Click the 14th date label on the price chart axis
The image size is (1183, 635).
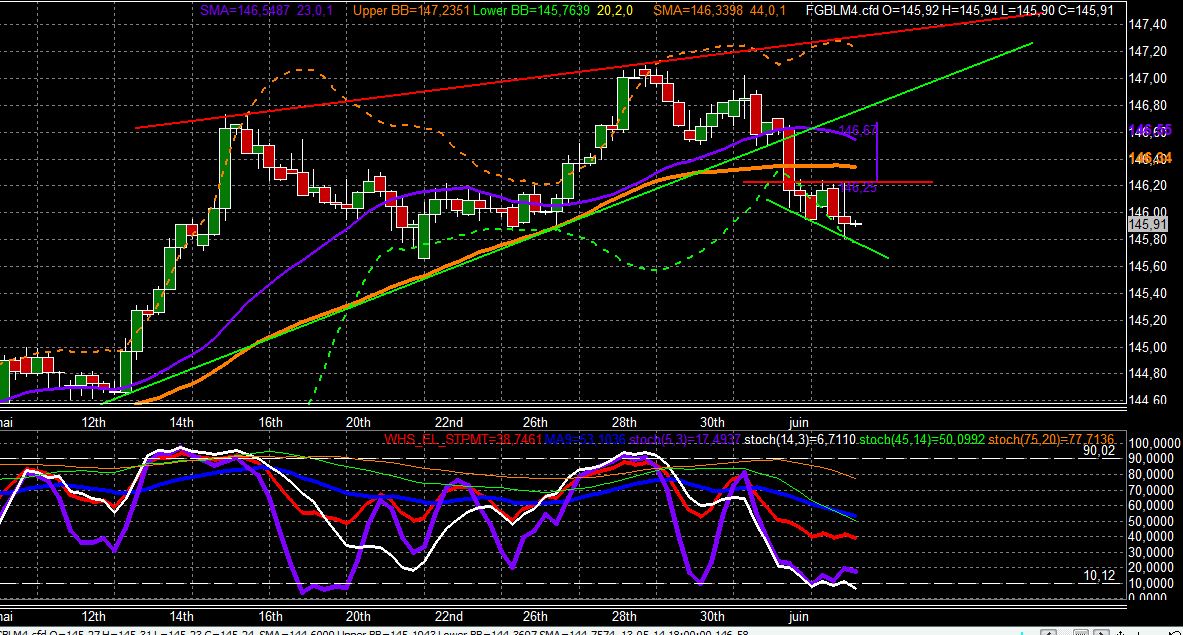(x=181, y=422)
